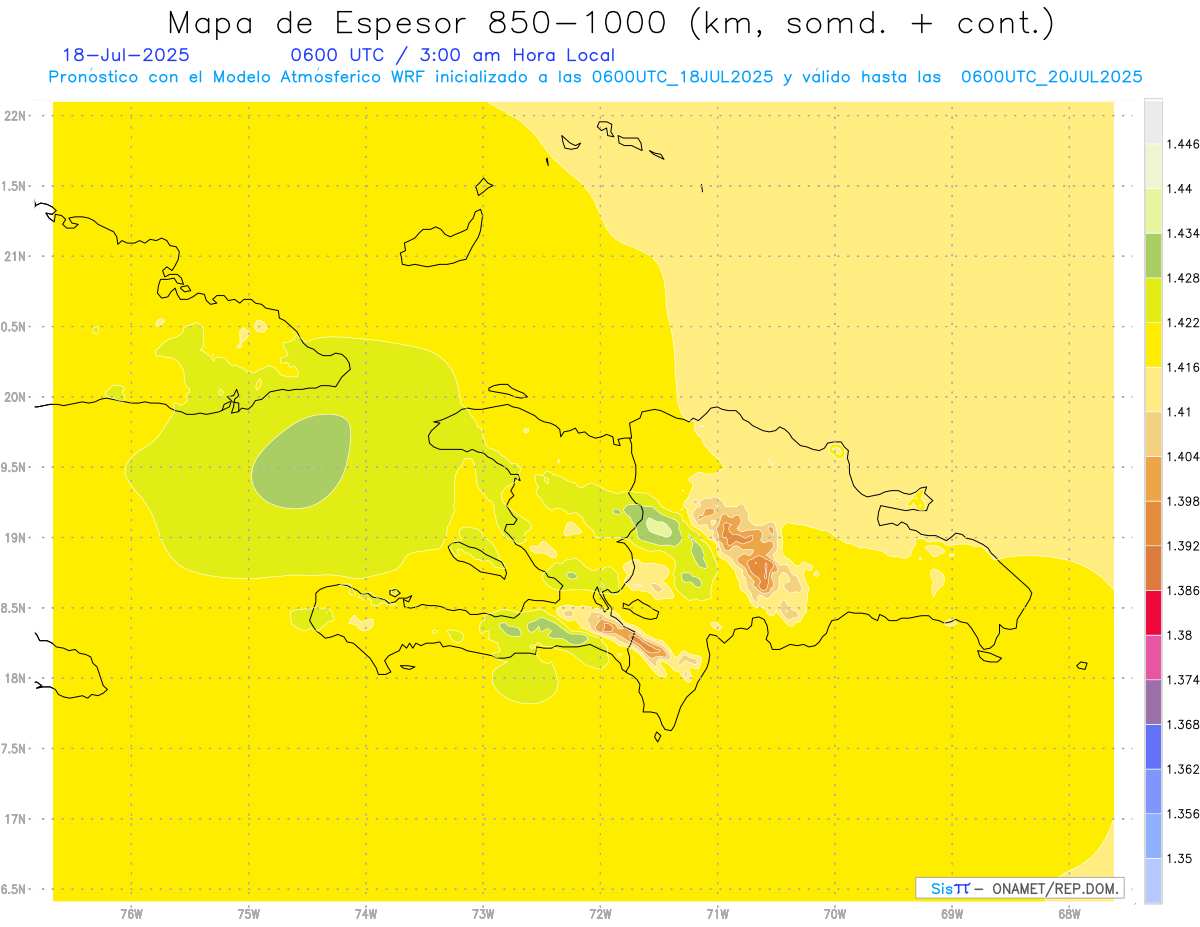Screen dimensions: 1200x927
Task: Select the orange 1.398–1.404 legend swatch
Action: (x=1154, y=479)
